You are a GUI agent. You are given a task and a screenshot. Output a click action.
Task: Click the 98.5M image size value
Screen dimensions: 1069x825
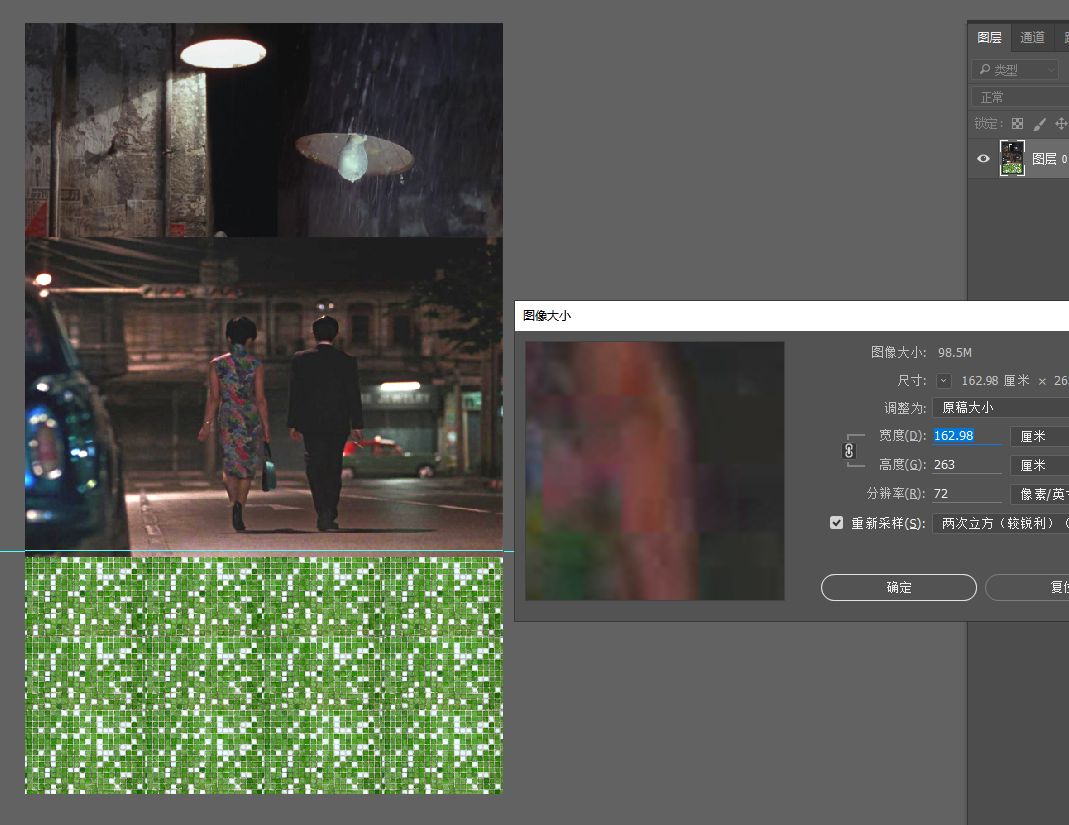tap(954, 352)
